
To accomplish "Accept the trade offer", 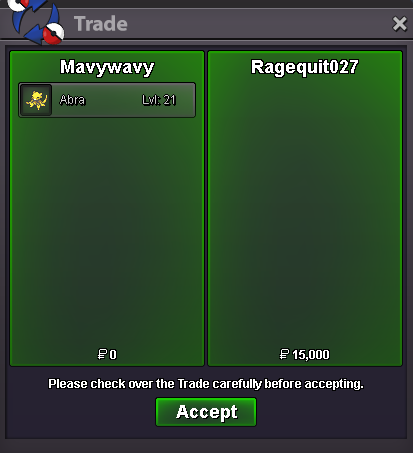I will pos(206,412).
